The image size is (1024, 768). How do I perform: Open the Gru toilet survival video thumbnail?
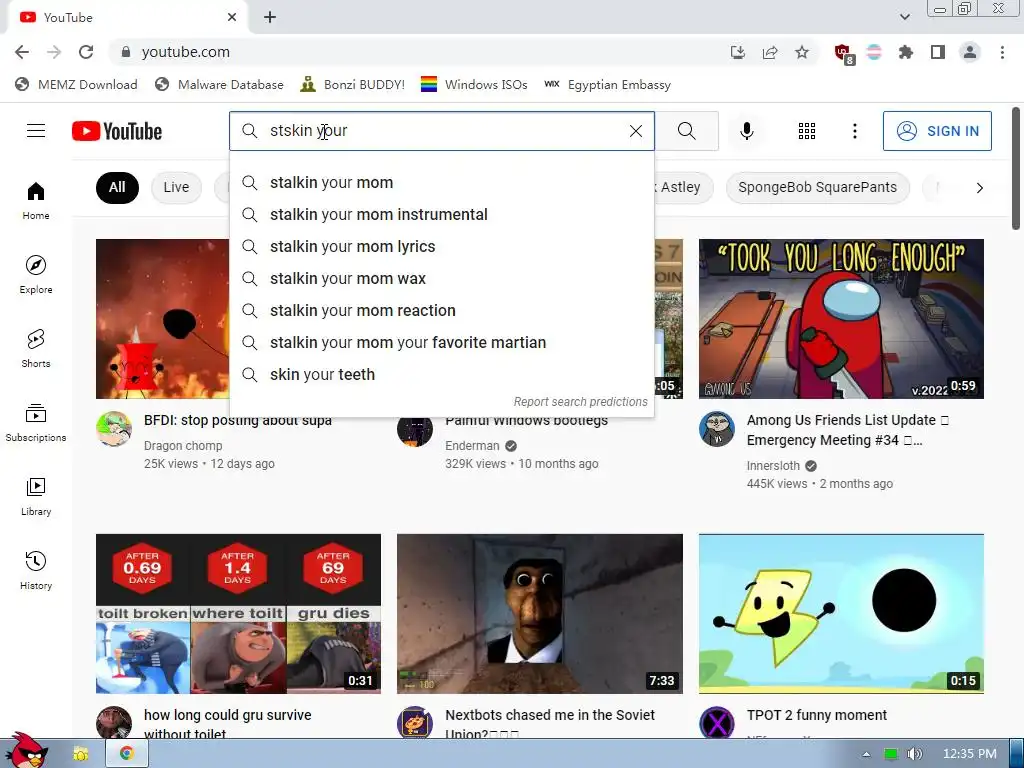[238, 614]
